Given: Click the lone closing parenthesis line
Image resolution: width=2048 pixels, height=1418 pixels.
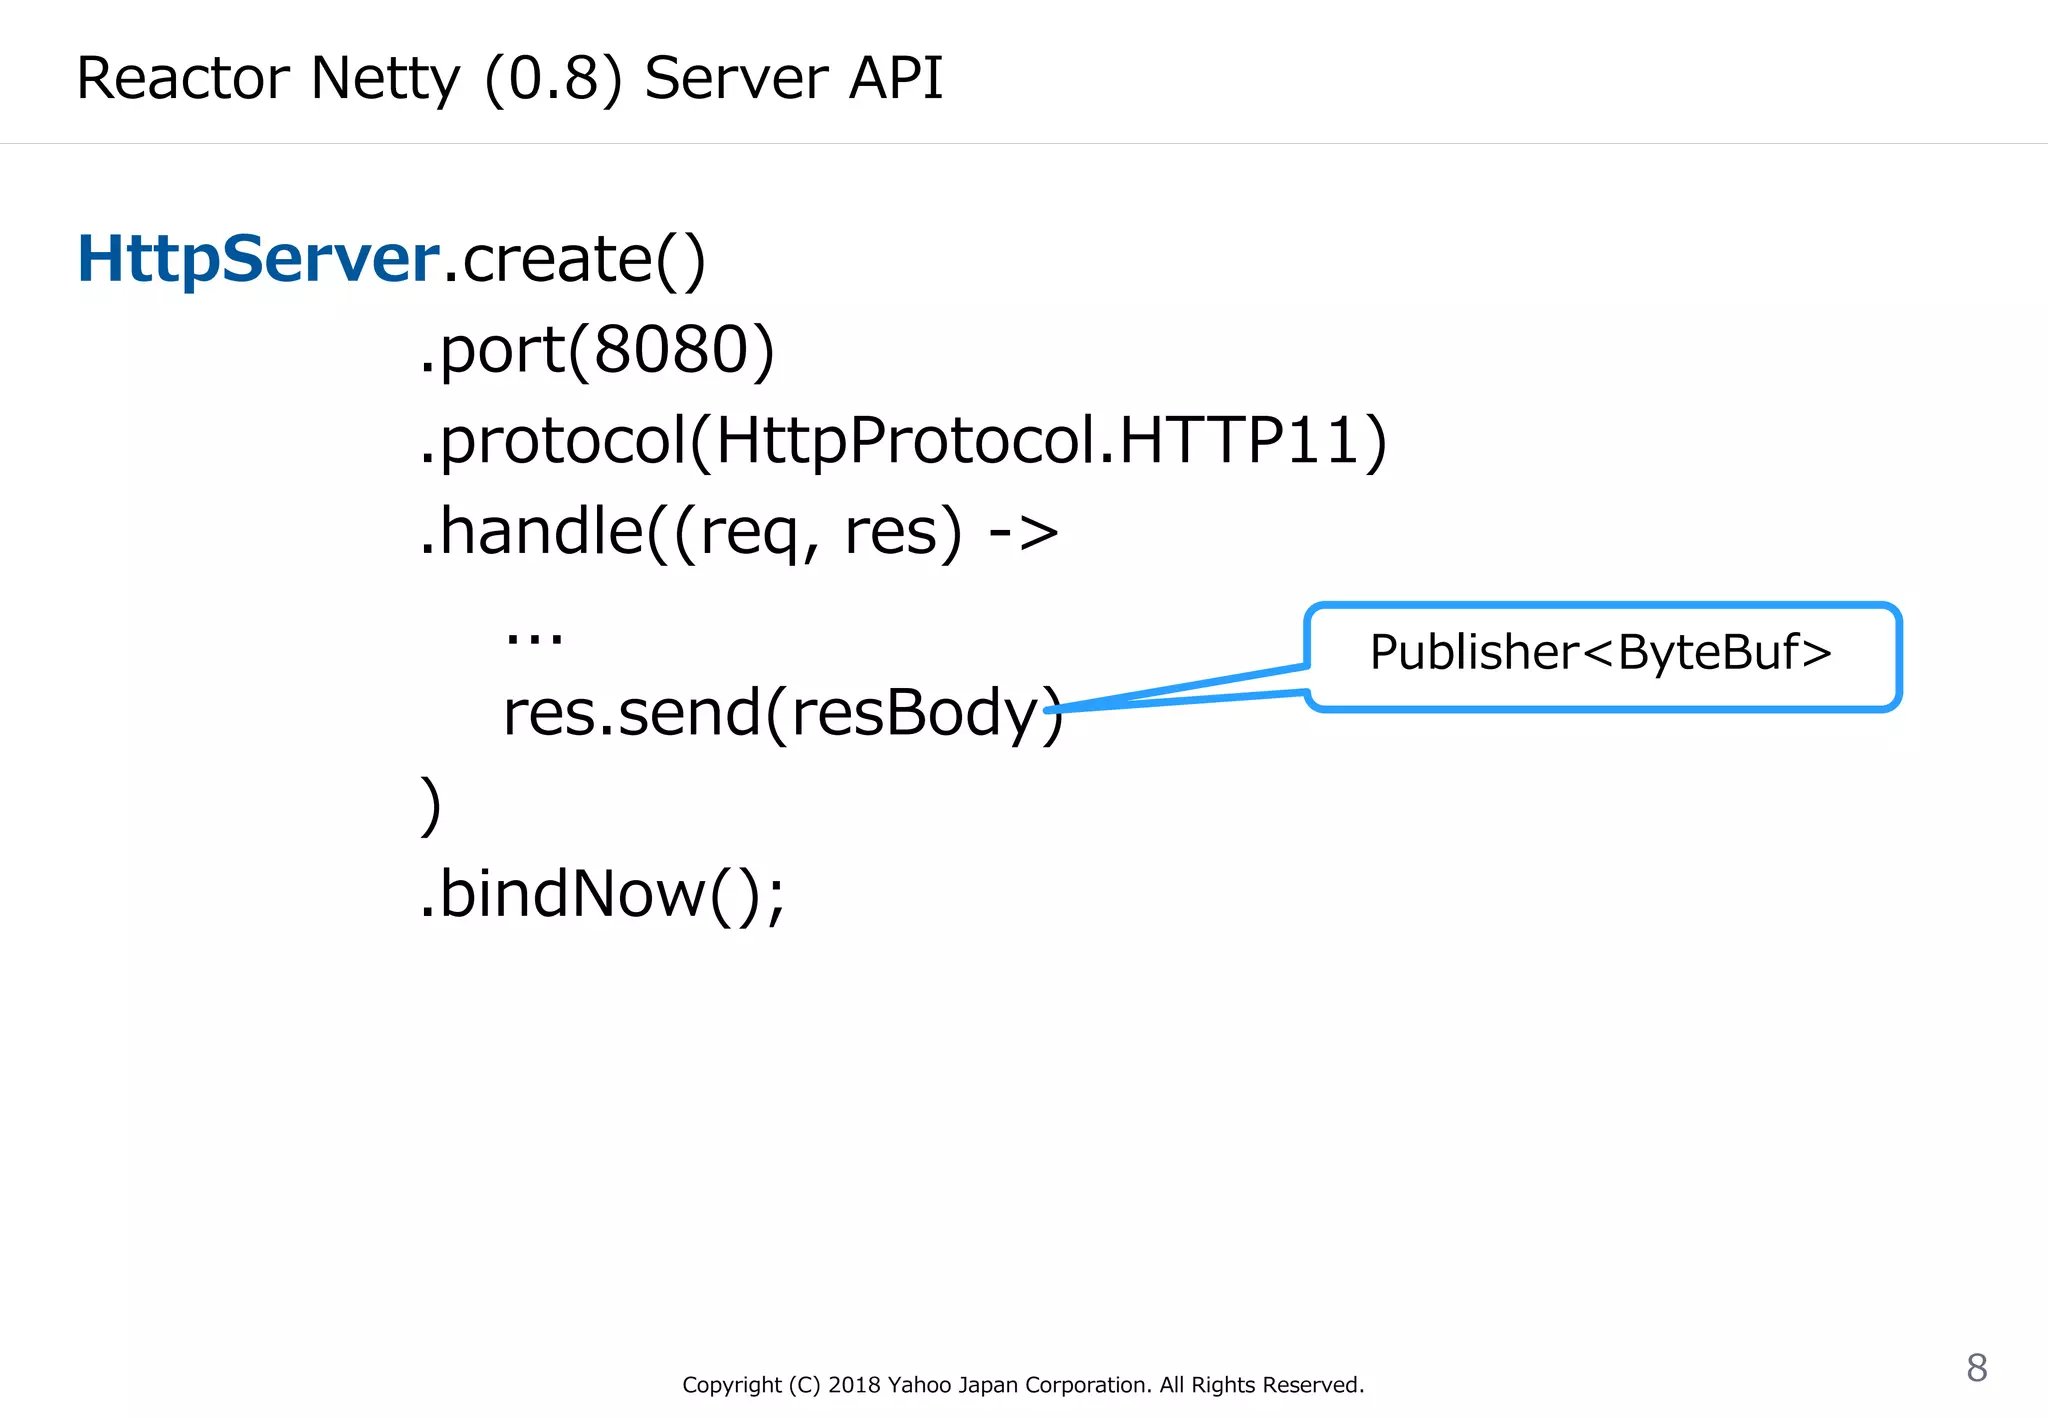Looking at the screenshot, I should click(x=430, y=805).
